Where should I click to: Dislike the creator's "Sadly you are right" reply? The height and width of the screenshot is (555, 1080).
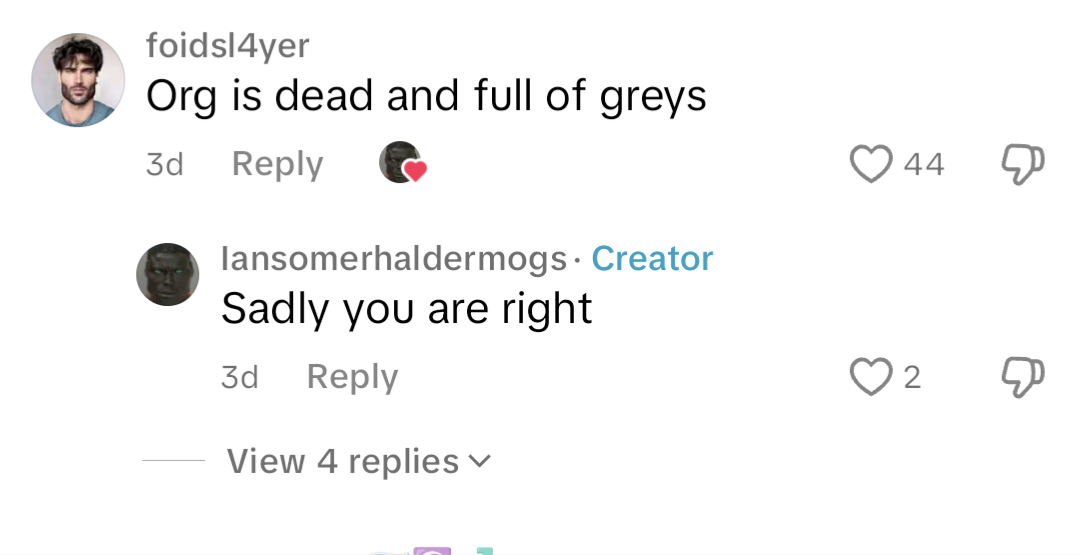click(x=1023, y=377)
